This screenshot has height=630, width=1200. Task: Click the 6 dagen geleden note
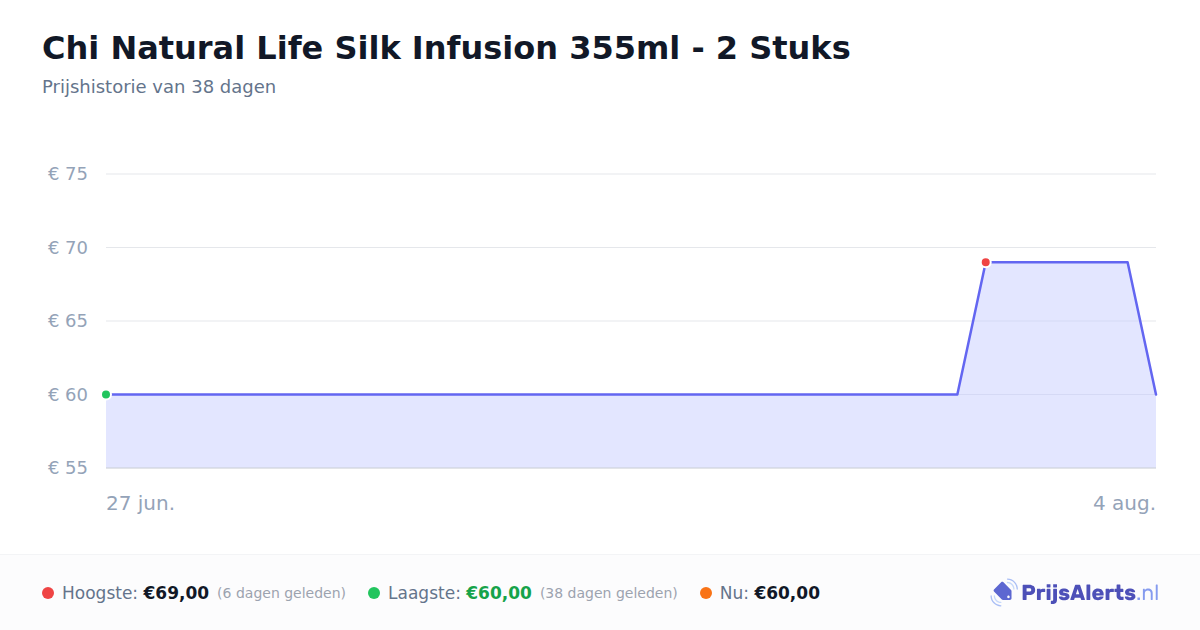[281, 593]
